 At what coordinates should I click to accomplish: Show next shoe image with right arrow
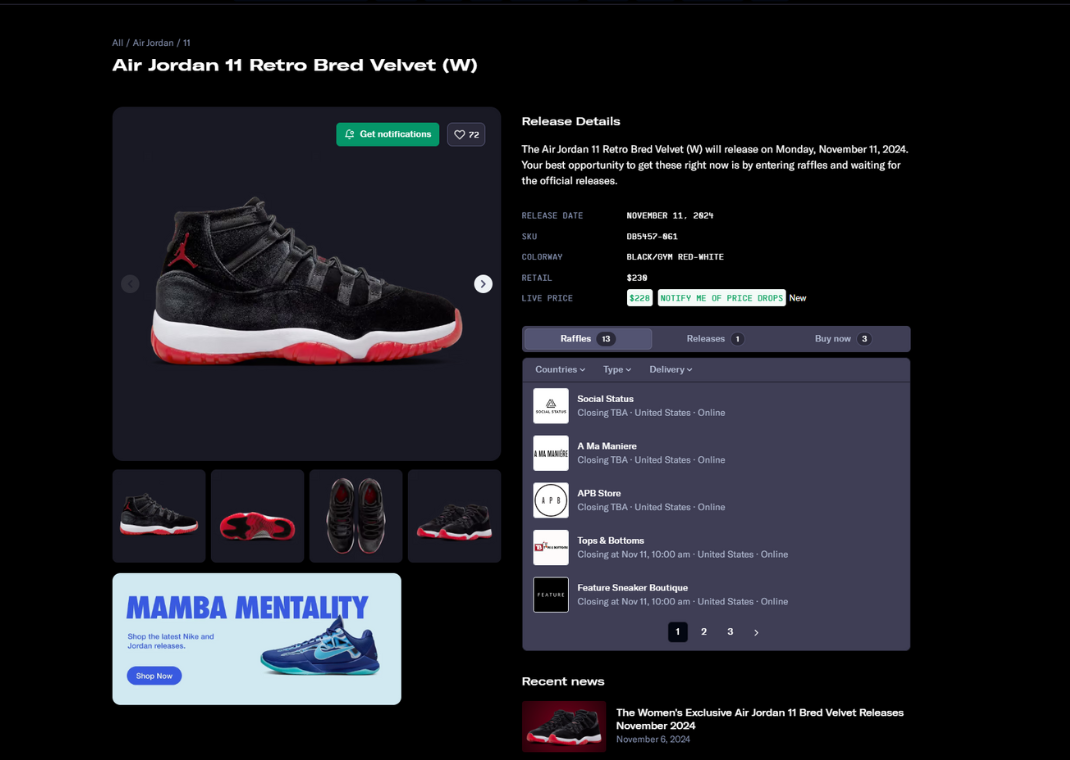click(483, 284)
